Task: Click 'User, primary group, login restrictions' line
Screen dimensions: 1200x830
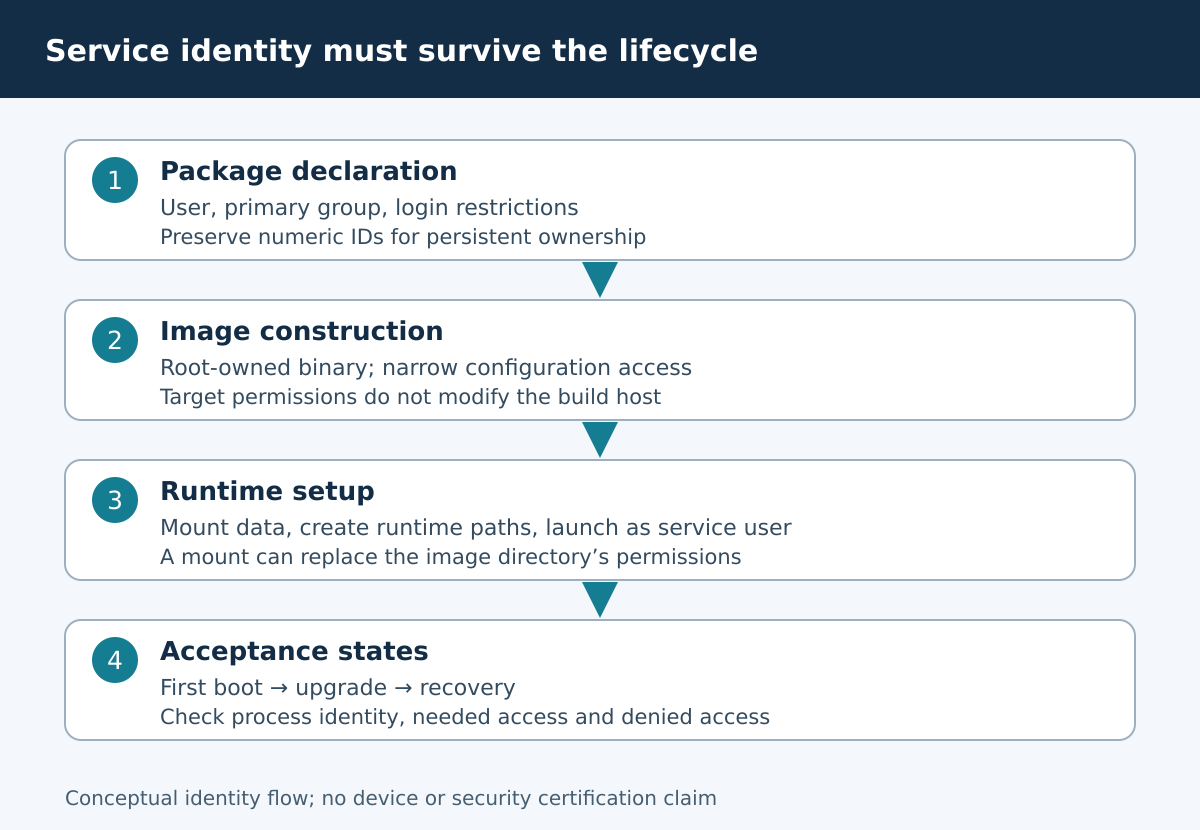Action: click(369, 208)
